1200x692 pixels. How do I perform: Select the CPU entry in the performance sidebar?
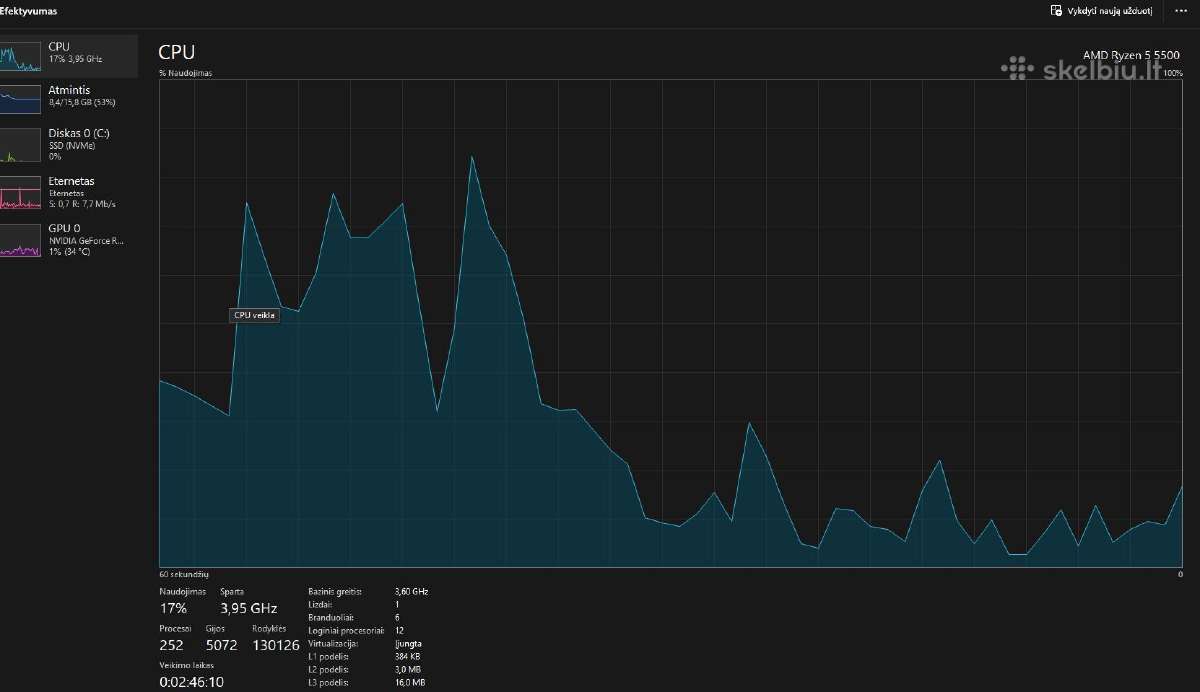pos(68,56)
